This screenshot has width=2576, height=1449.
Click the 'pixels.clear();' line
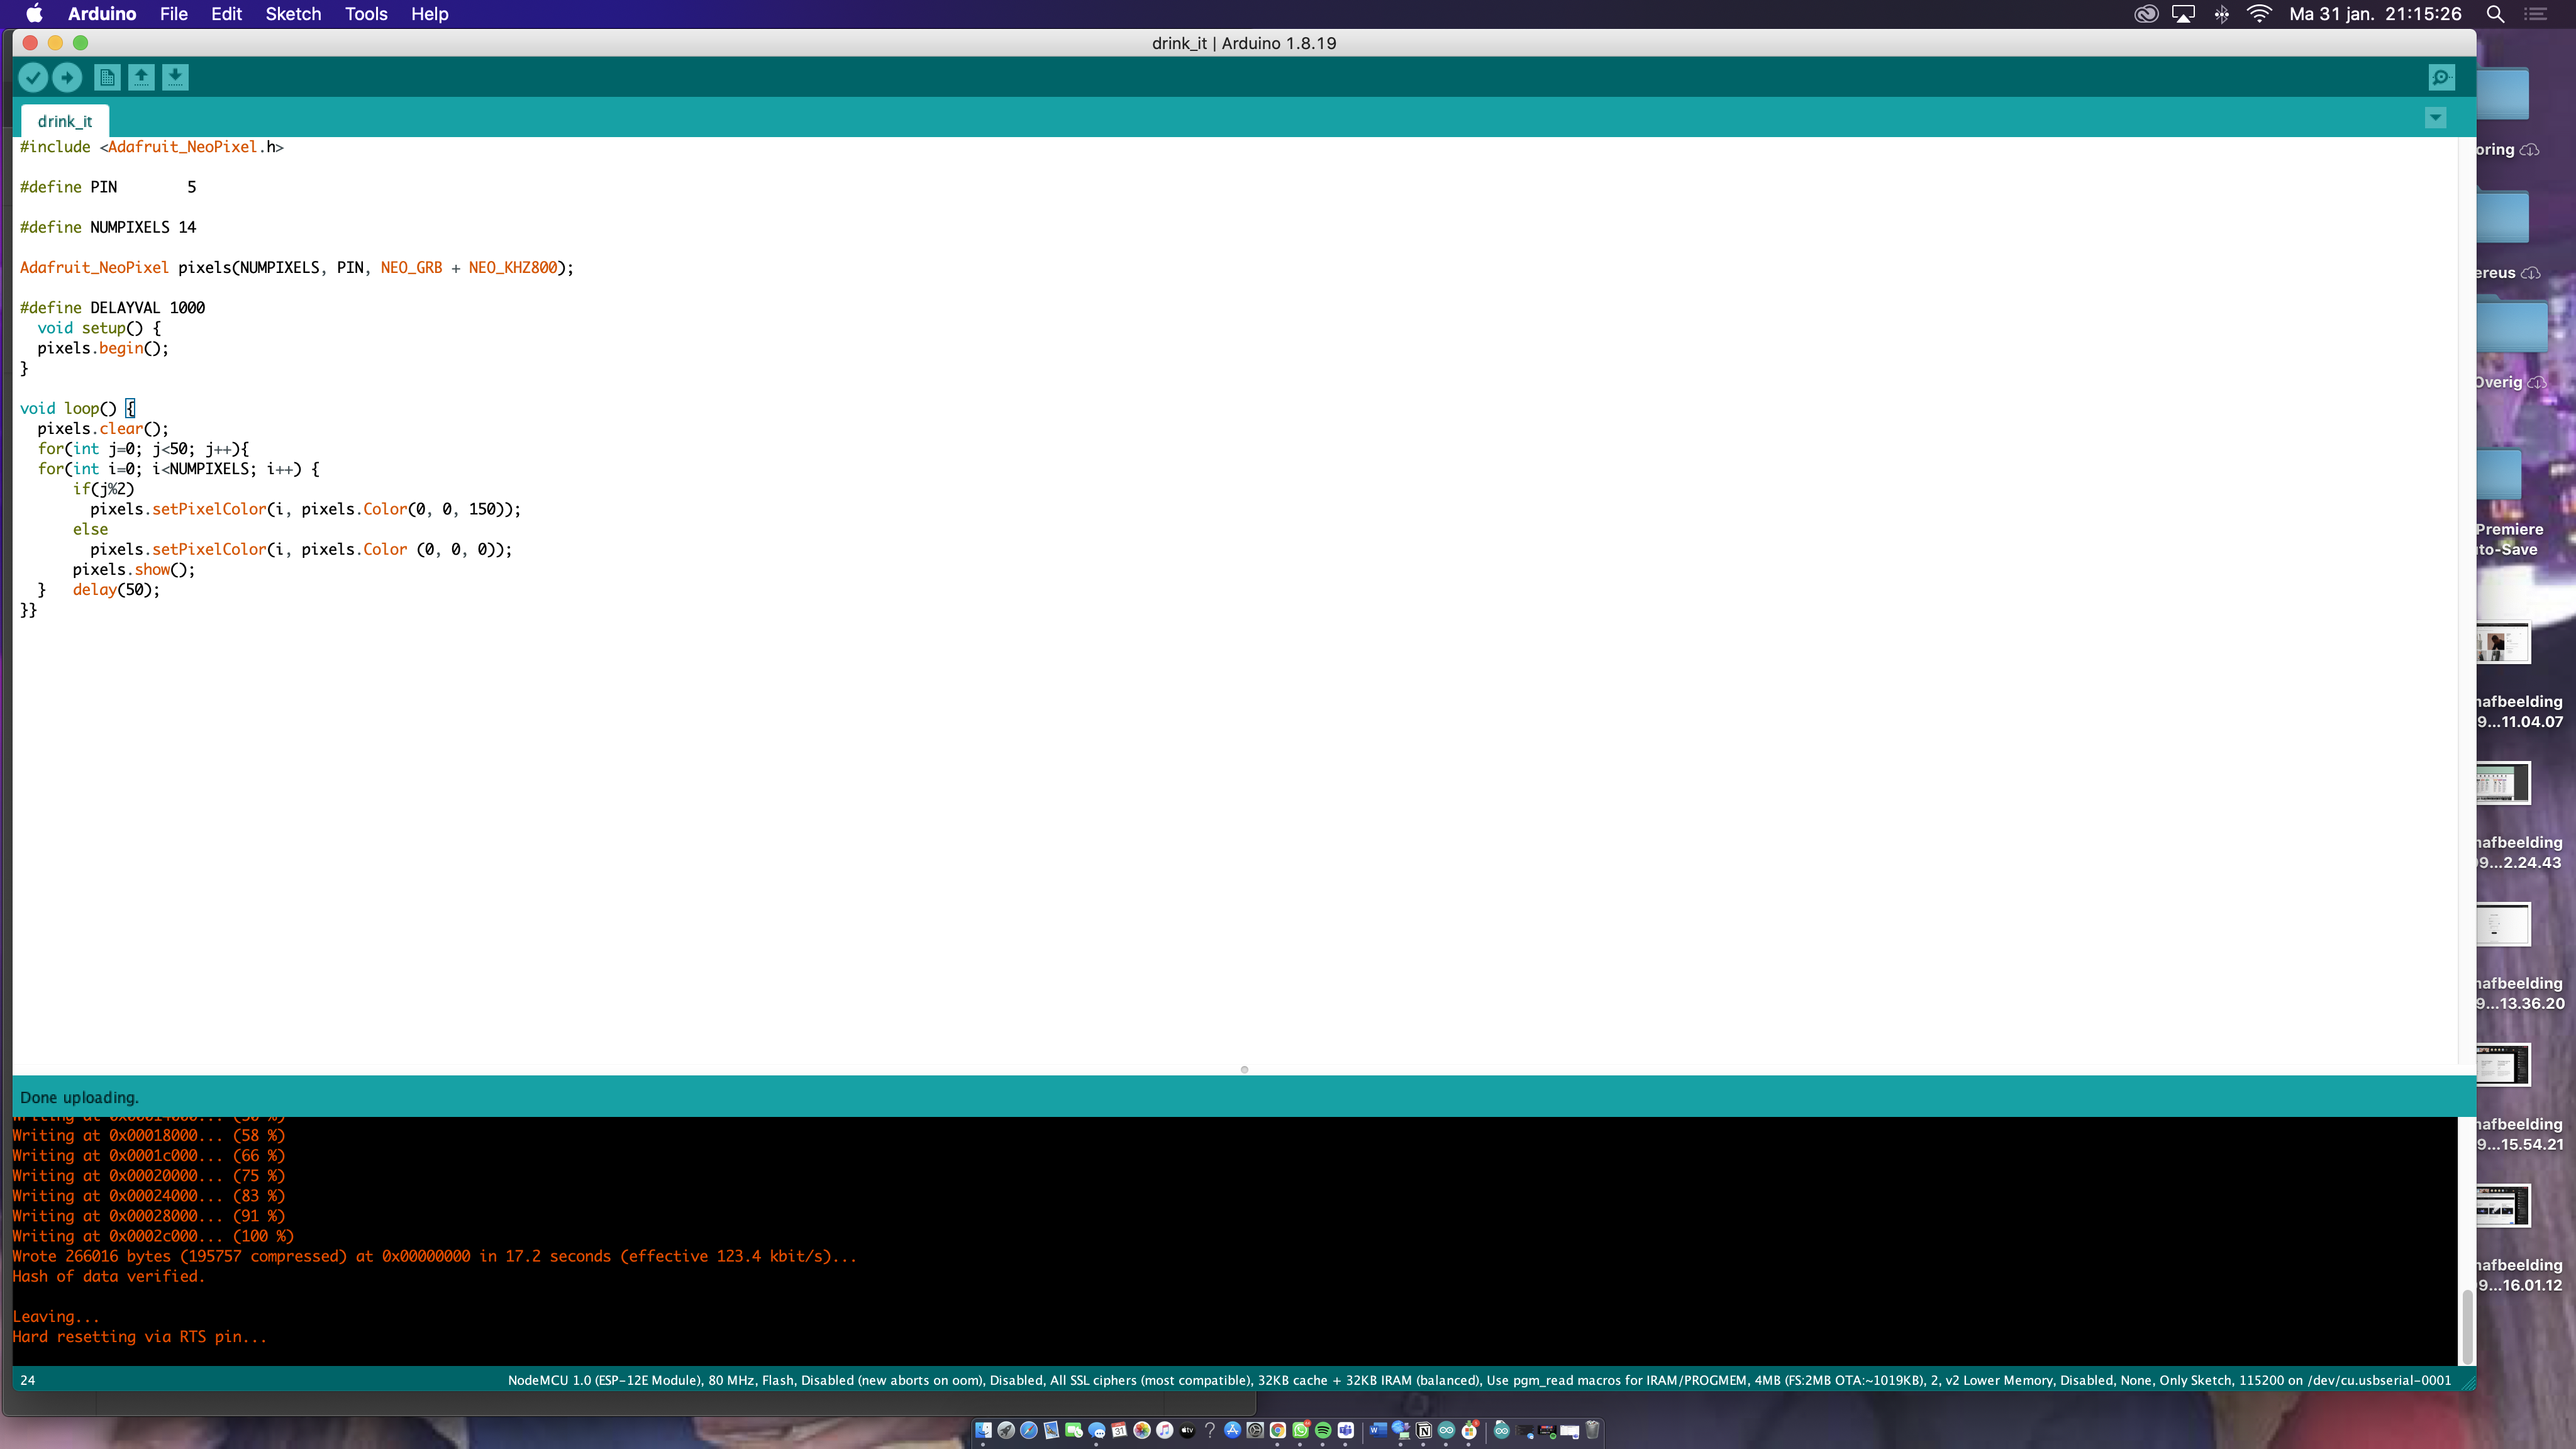click(103, 428)
